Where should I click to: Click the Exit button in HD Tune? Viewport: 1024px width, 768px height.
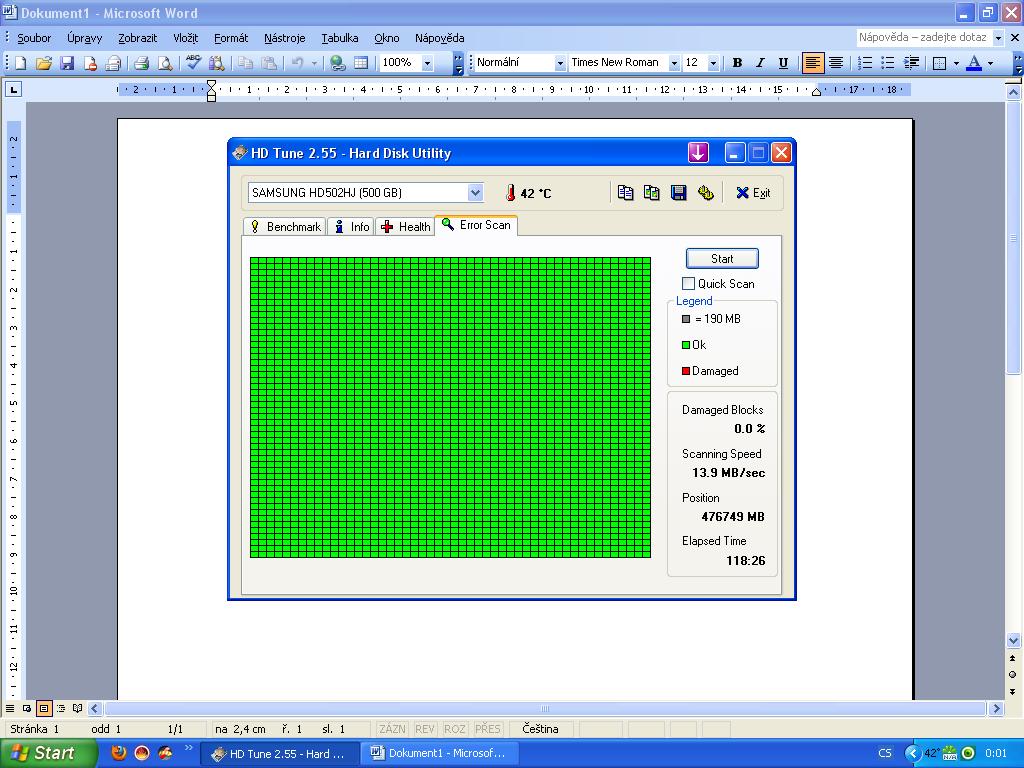point(753,193)
